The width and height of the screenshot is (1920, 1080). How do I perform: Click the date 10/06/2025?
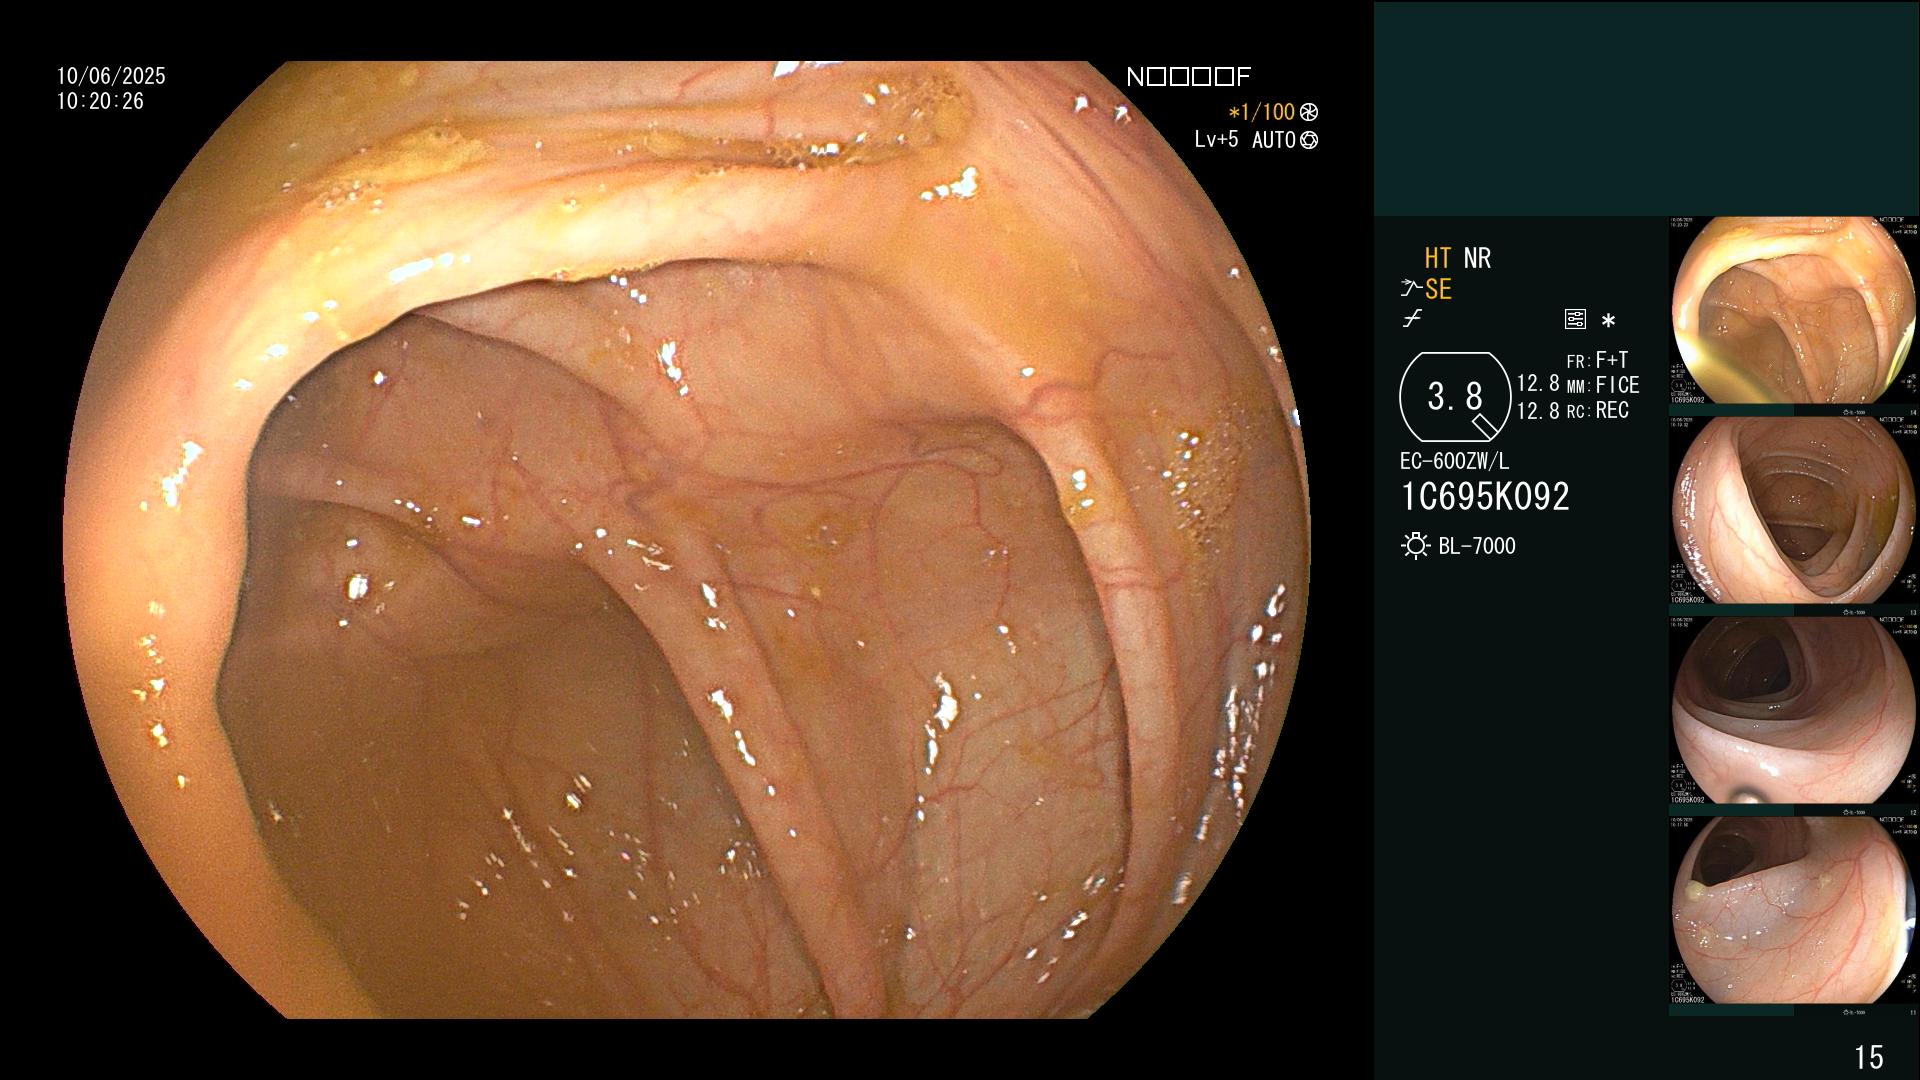(111, 76)
